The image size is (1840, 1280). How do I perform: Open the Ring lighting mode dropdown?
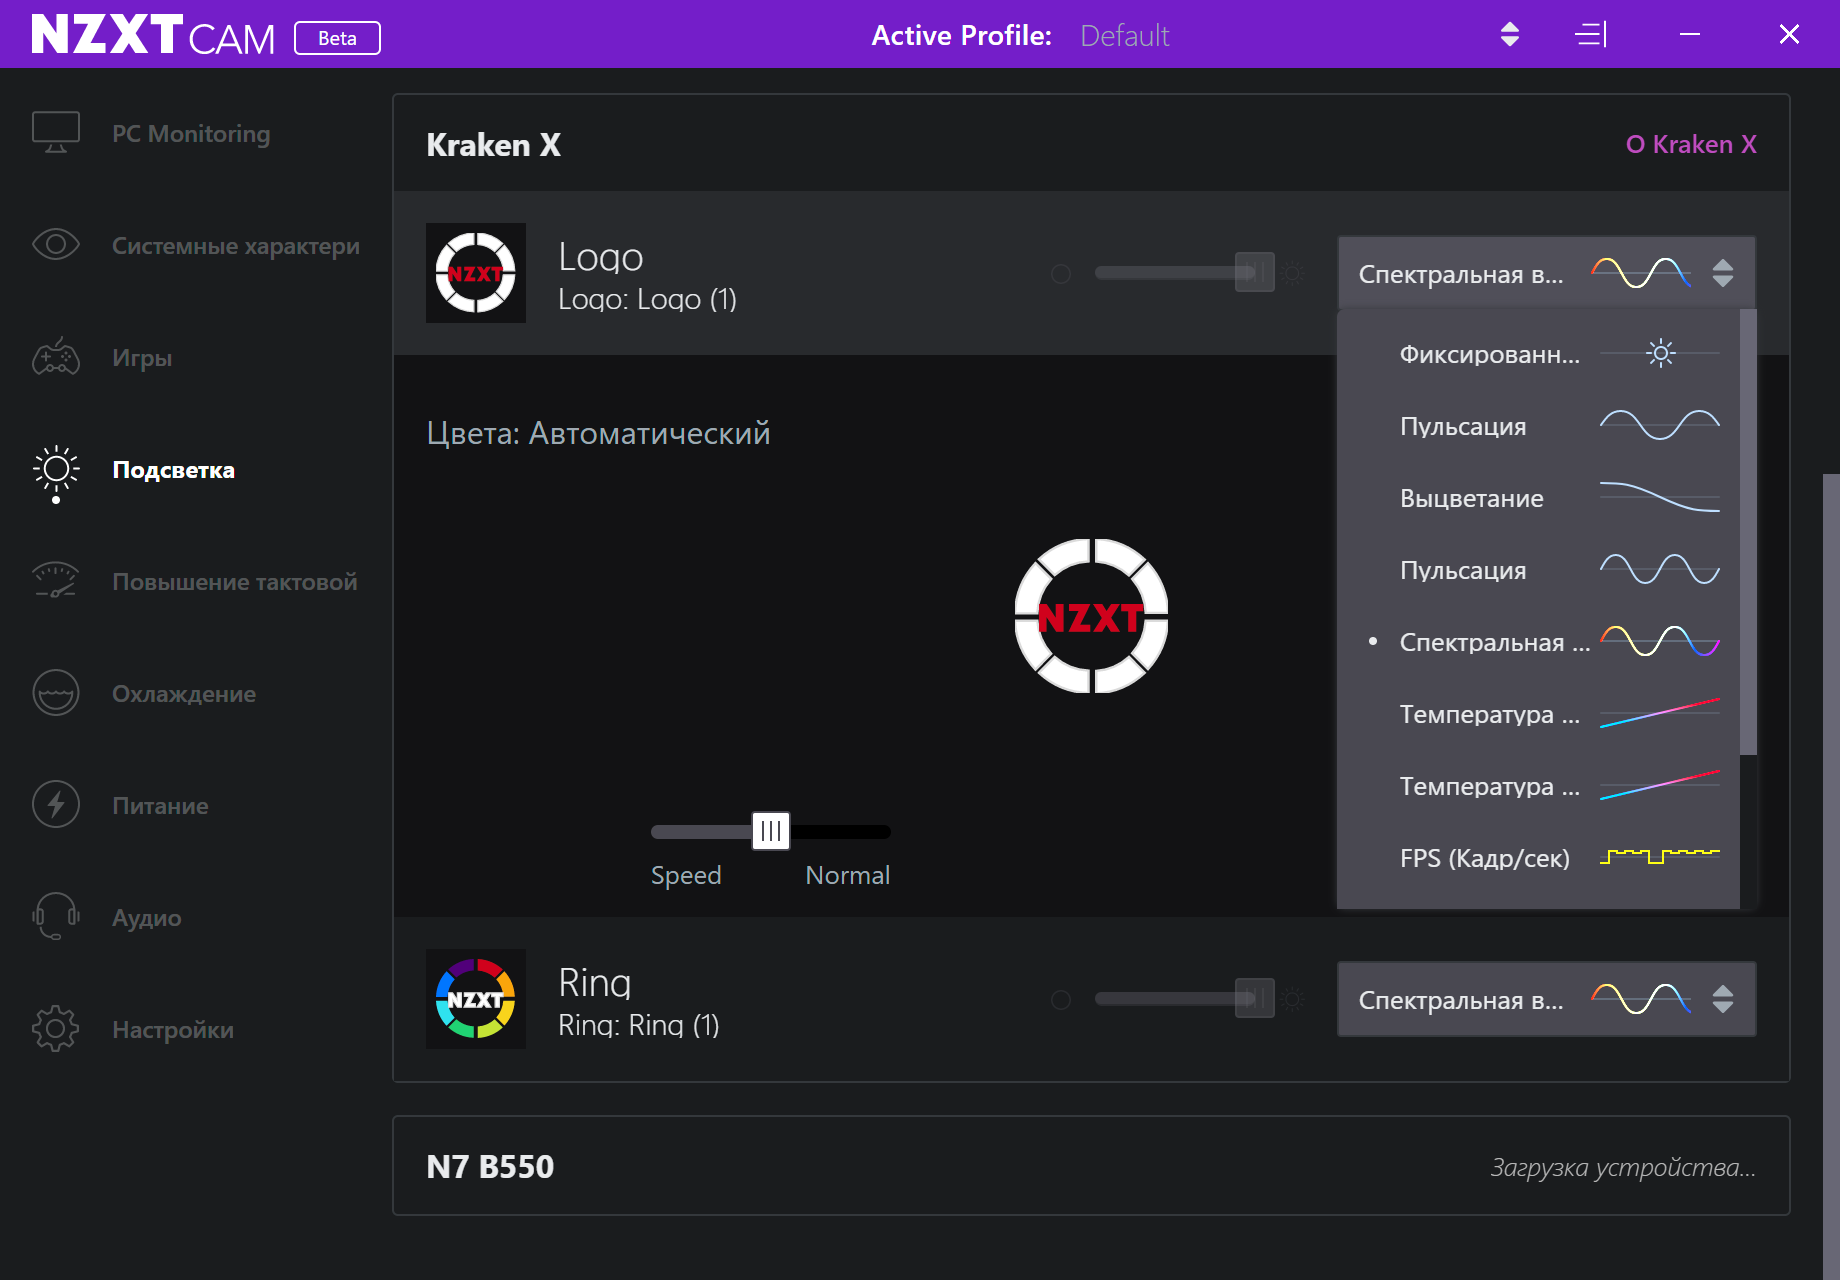point(1546,999)
